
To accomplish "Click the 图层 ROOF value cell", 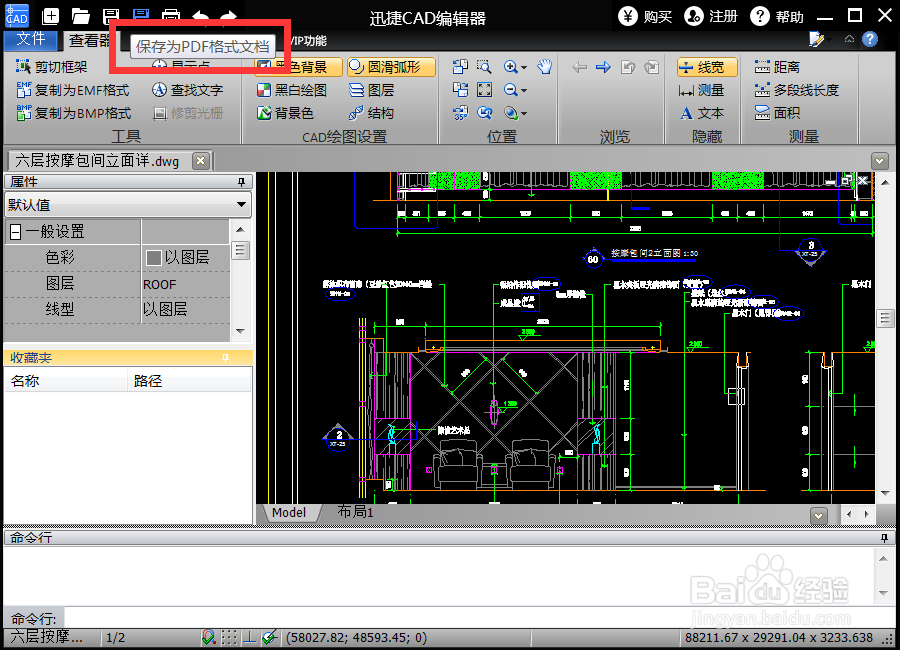I will [185, 284].
